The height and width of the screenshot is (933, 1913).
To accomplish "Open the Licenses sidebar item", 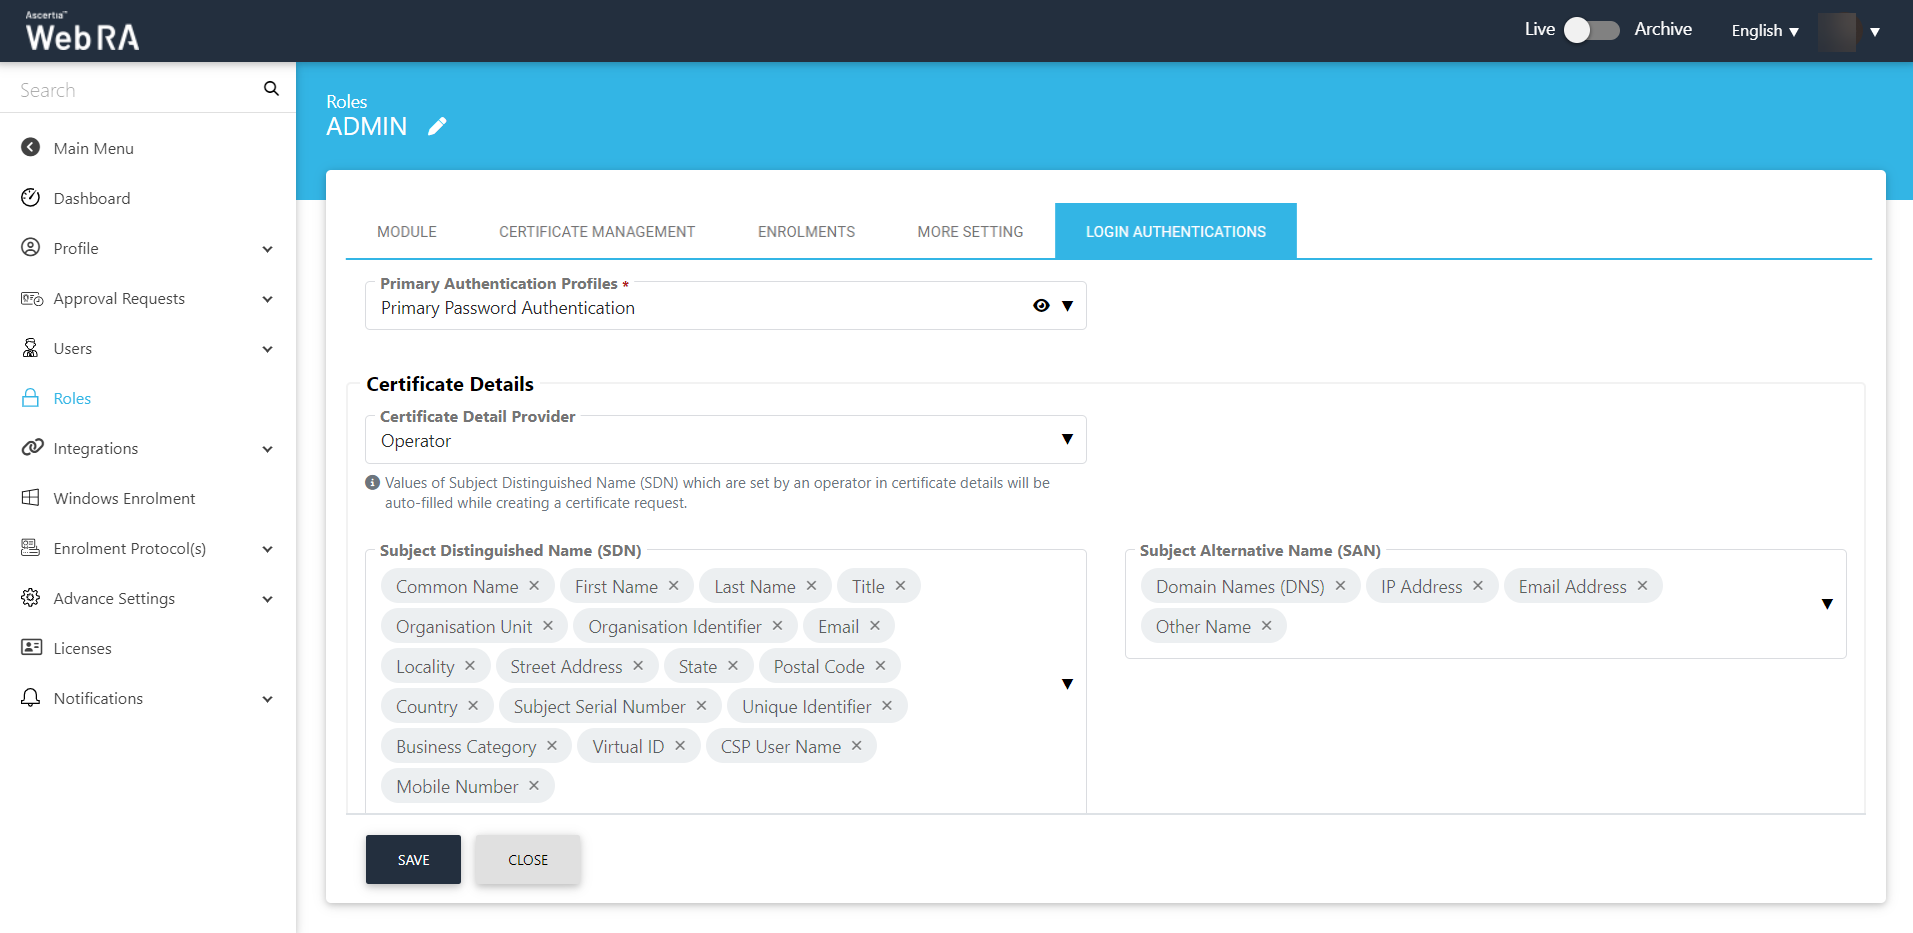I will pos(82,648).
